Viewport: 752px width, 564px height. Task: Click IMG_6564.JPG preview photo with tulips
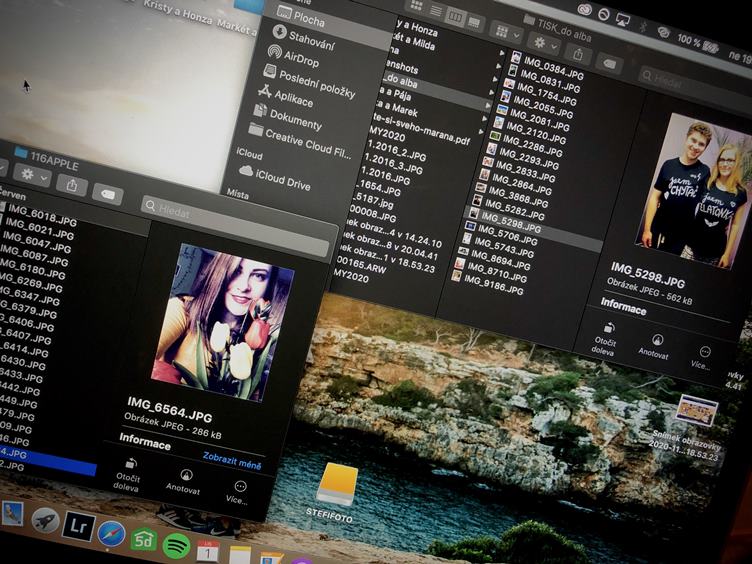[x=223, y=321]
